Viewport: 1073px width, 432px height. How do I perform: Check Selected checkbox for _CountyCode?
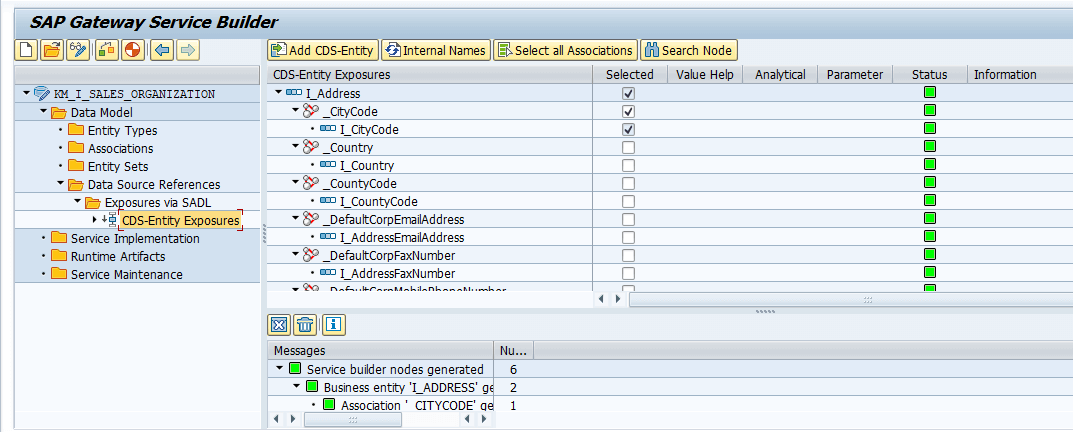(x=628, y=183)
